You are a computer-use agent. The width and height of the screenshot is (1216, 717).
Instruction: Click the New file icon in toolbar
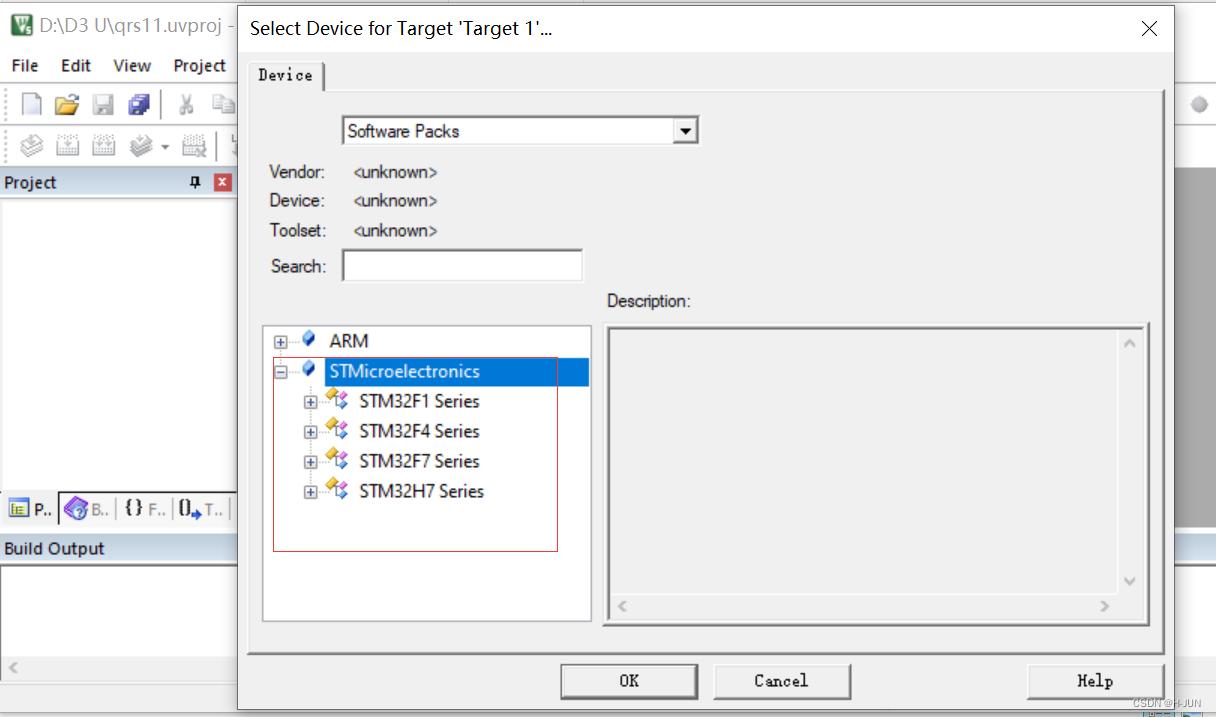coord(32,104)
